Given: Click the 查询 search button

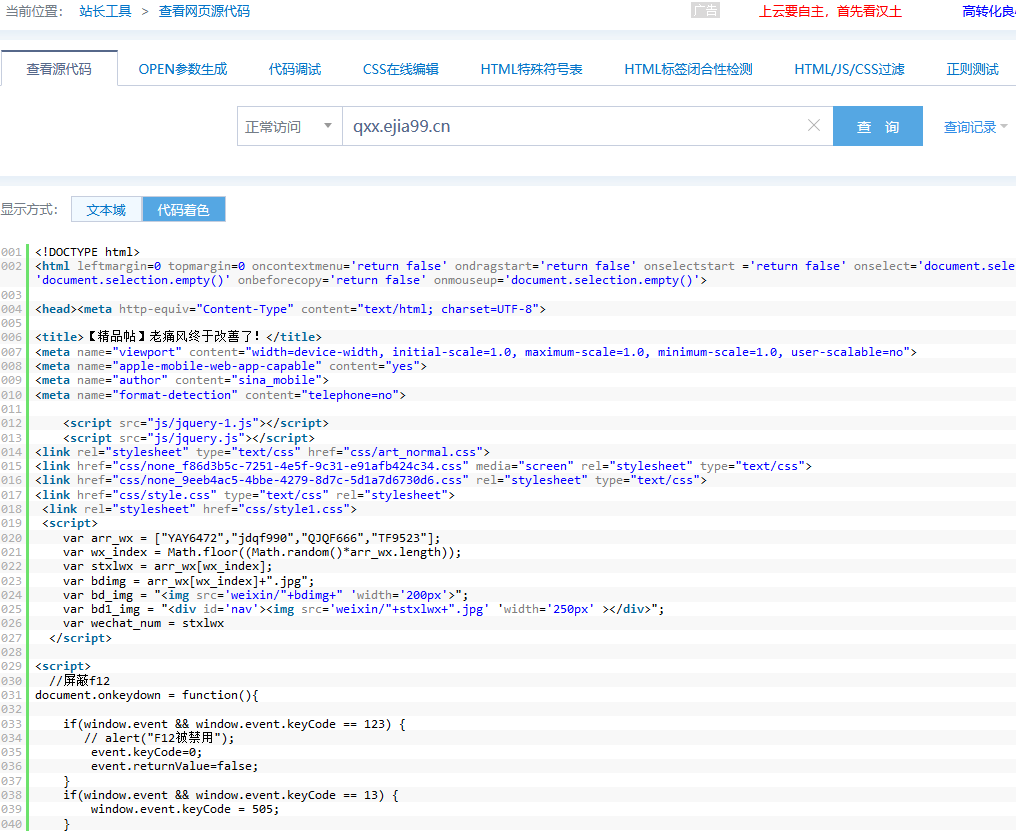Looking at the screenshot, I should [877, 127].
